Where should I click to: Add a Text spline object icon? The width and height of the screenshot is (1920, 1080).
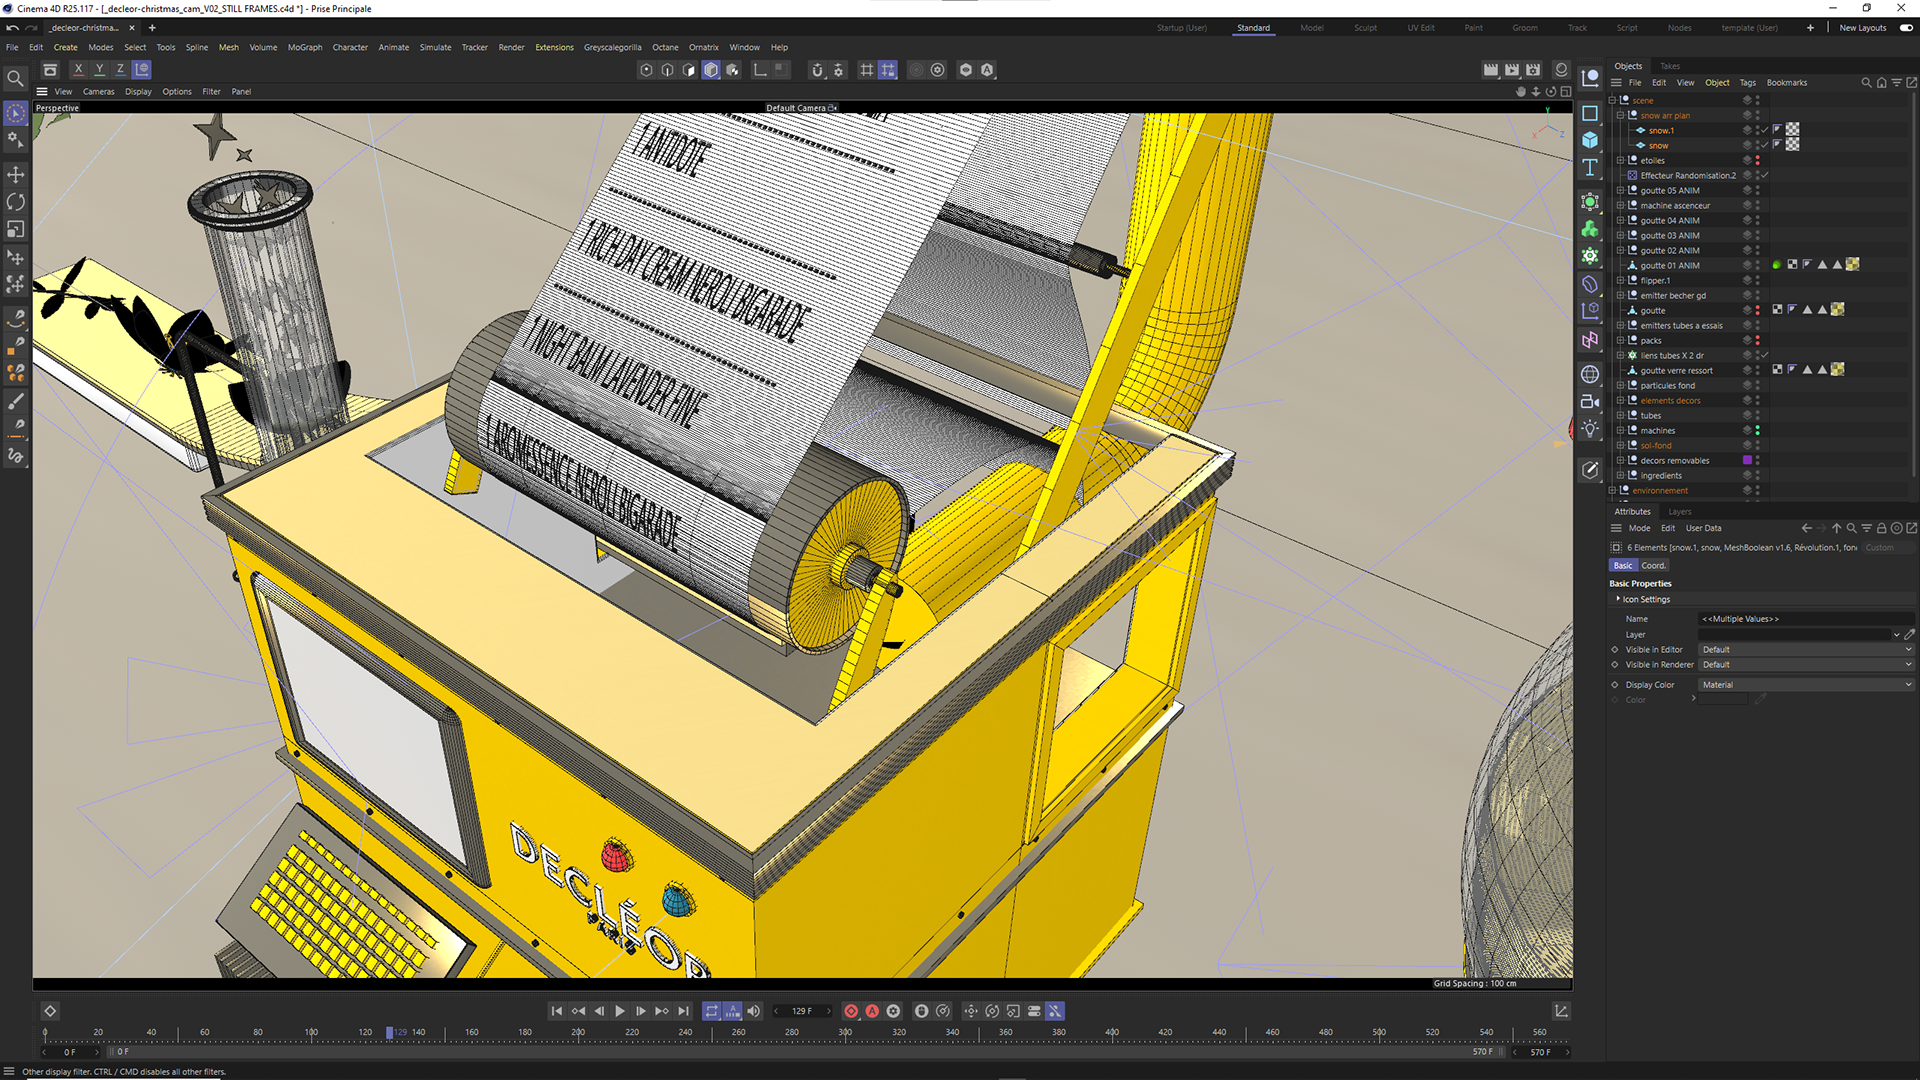[1590, 167]
